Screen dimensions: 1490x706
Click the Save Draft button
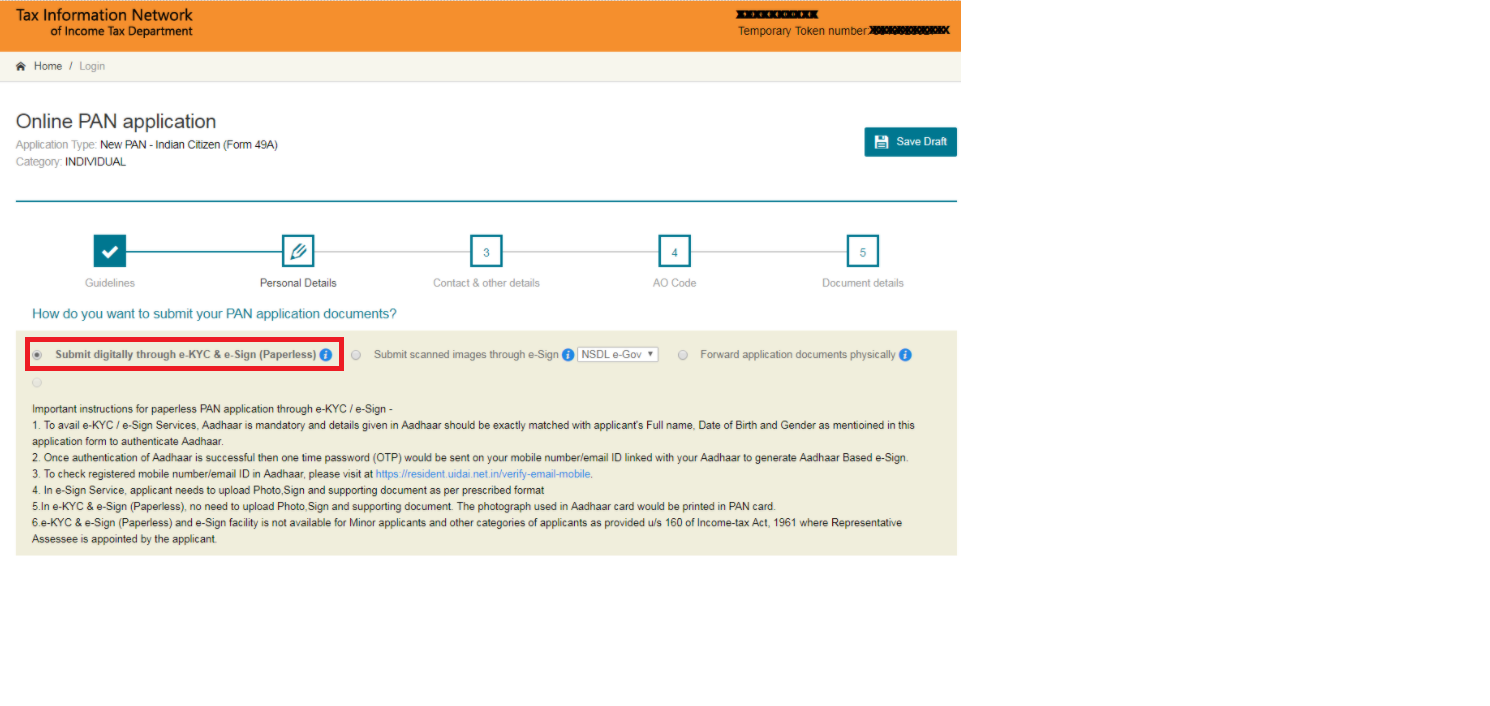click(x=910, y=142)
